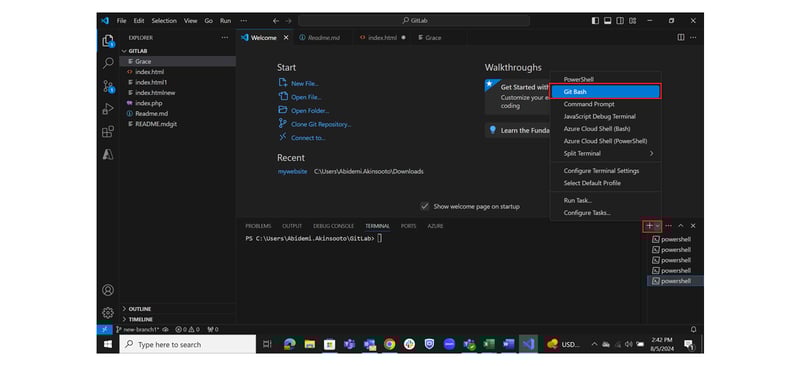Open Explorer Views and More Actions ellipsis
800x366 pixels.
click(x=225, y=37)
